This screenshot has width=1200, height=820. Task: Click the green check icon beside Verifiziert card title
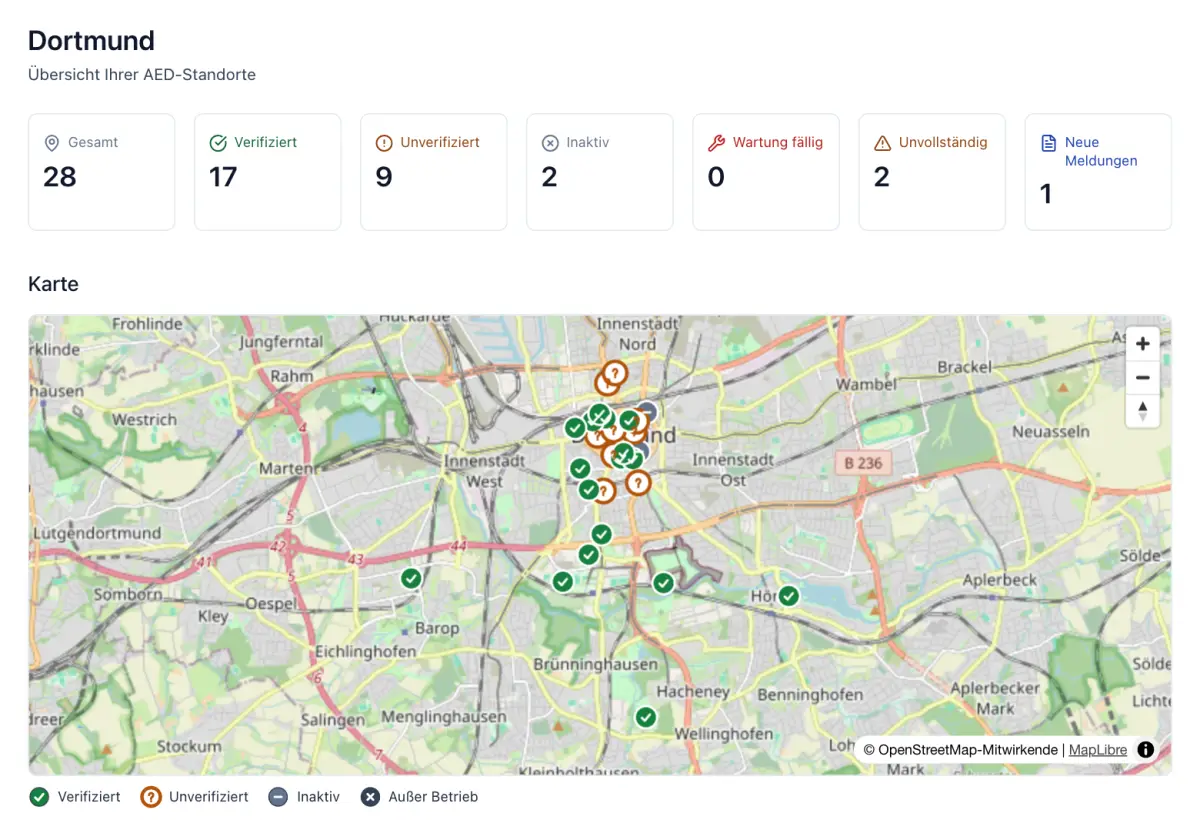(x=218, y=143)
